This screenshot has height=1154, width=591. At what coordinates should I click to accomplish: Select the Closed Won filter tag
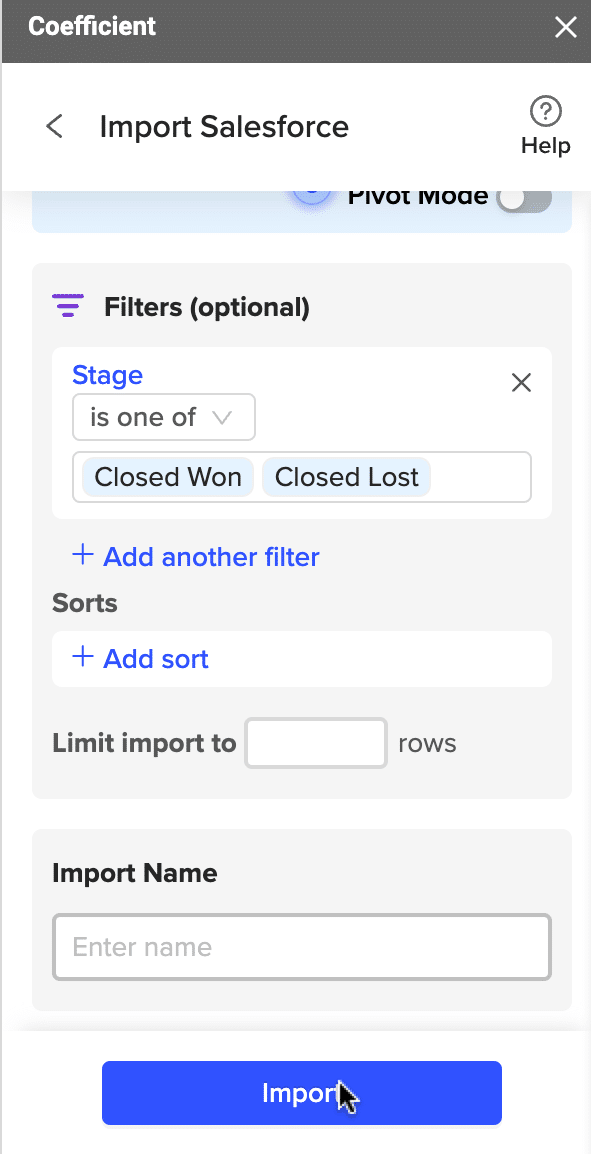168,477
